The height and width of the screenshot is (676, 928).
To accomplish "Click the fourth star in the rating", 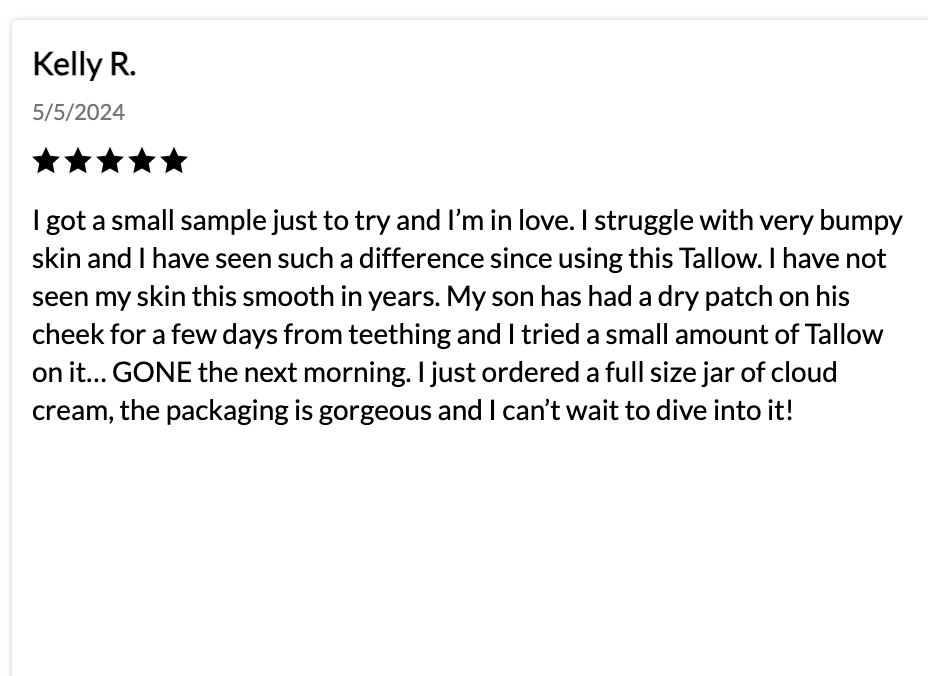I will (142, 161).
